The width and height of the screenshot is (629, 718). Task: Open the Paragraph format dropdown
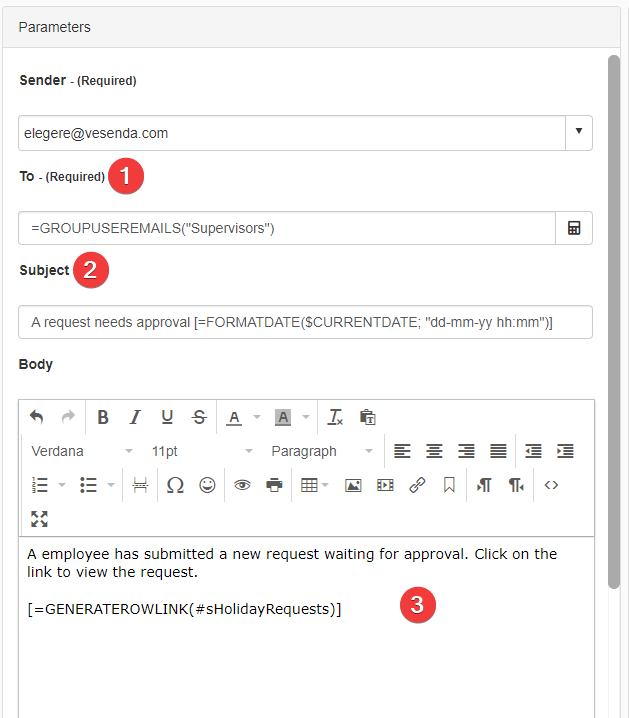pos(322,451)
